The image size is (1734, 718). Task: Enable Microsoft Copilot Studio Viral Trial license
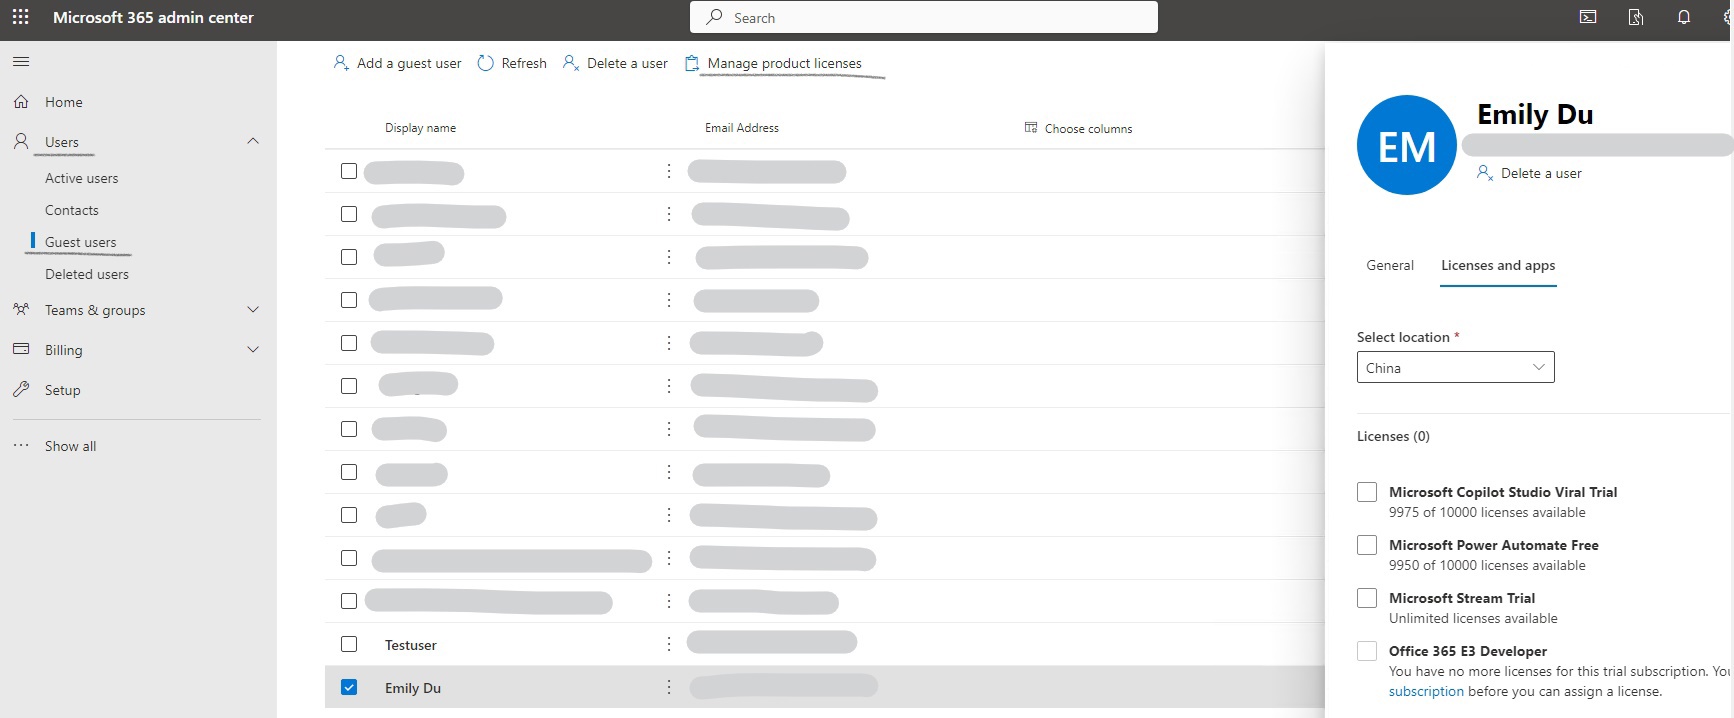(x=1367, y=492)
